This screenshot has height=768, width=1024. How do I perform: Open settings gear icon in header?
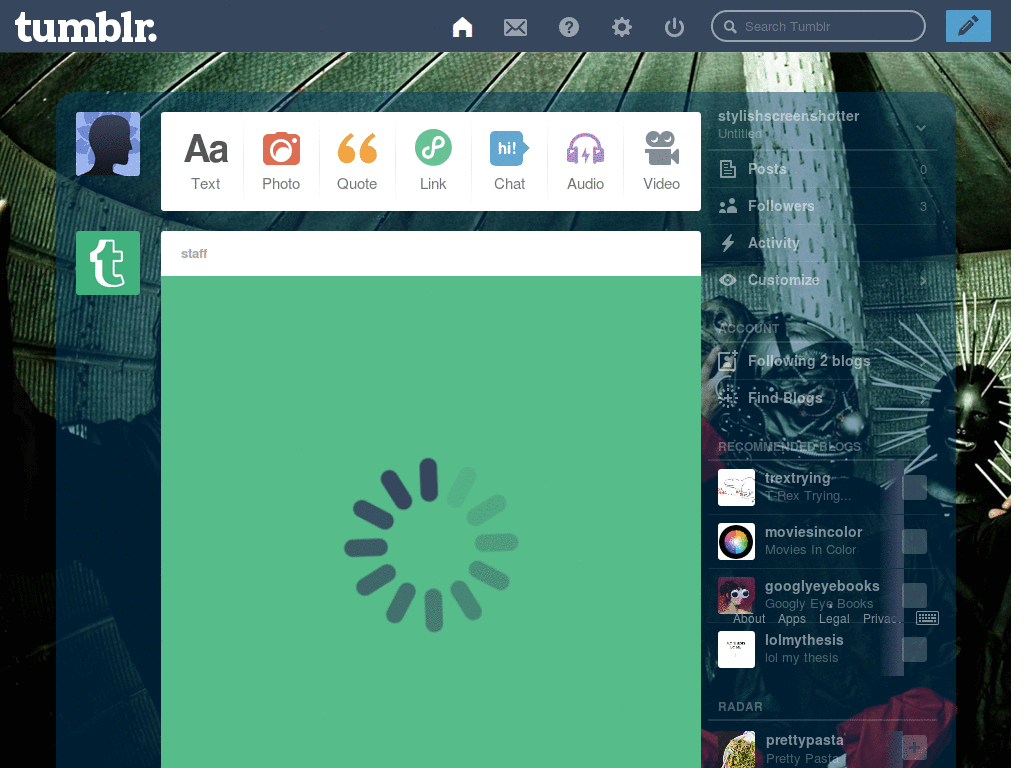tap(622, 27)
